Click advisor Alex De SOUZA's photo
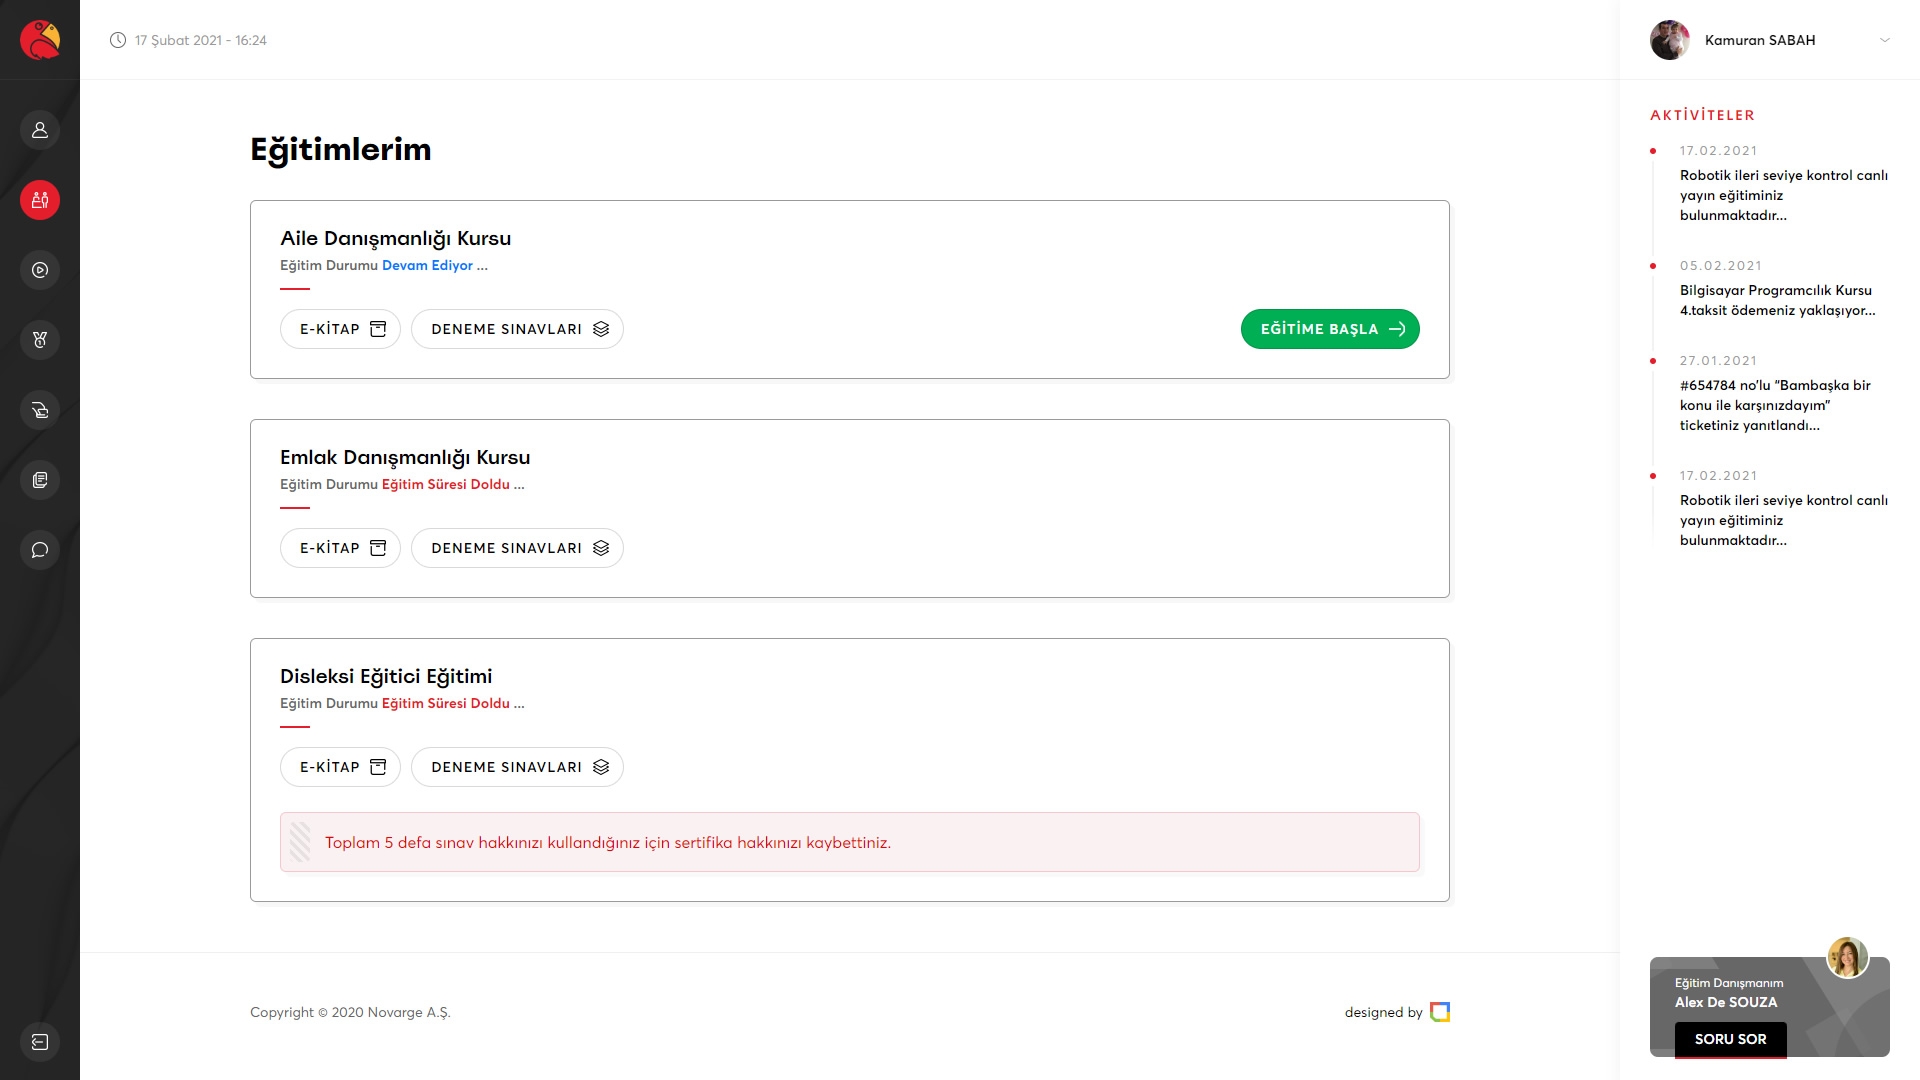The image size is (1920, 1080). (x=1847, y=957)
